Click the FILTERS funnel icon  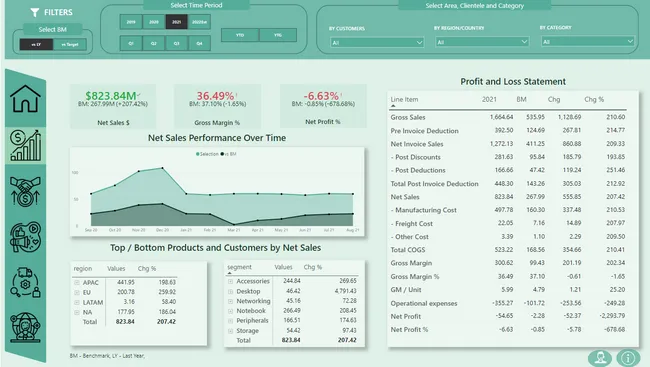(x=35, y=13)
